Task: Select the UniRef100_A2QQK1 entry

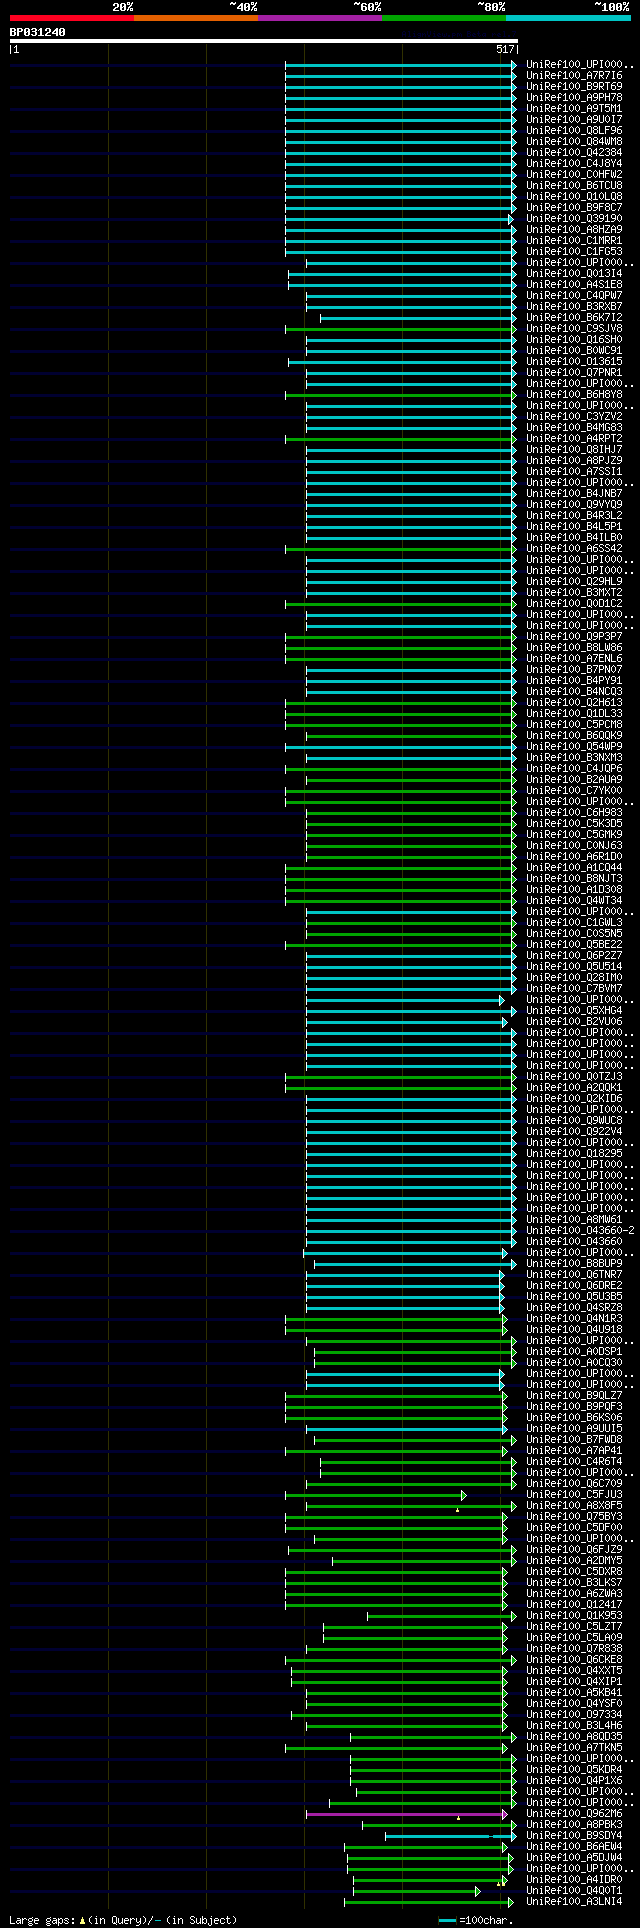Action: click(x=574, y=1088)
